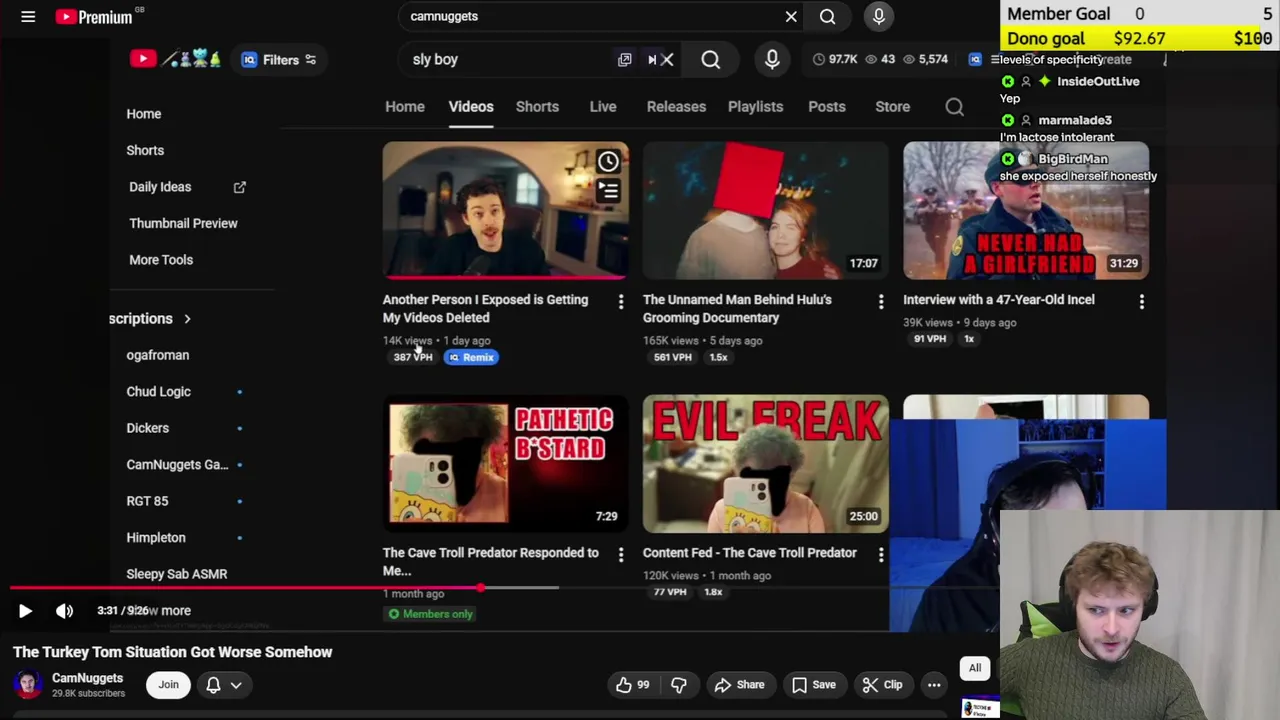Click search magnifier beside sly boy
Viewport: 1280px width, 720px height.
click(x=710, y=59)
